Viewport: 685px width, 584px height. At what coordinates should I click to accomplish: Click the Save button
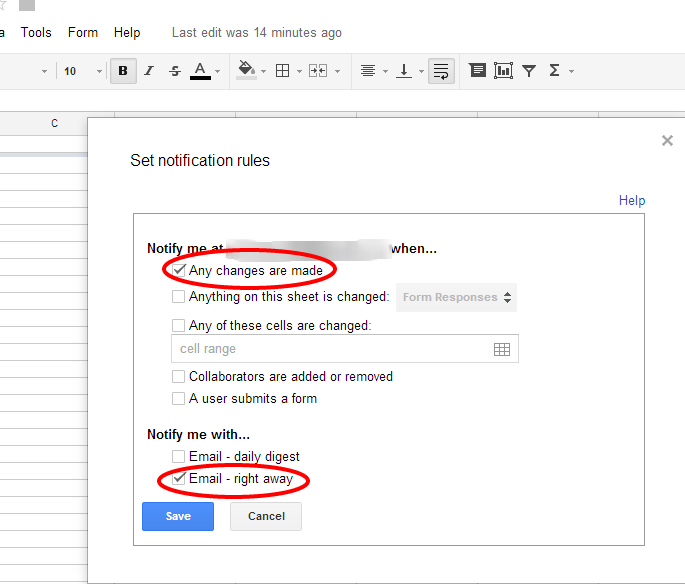178,516
